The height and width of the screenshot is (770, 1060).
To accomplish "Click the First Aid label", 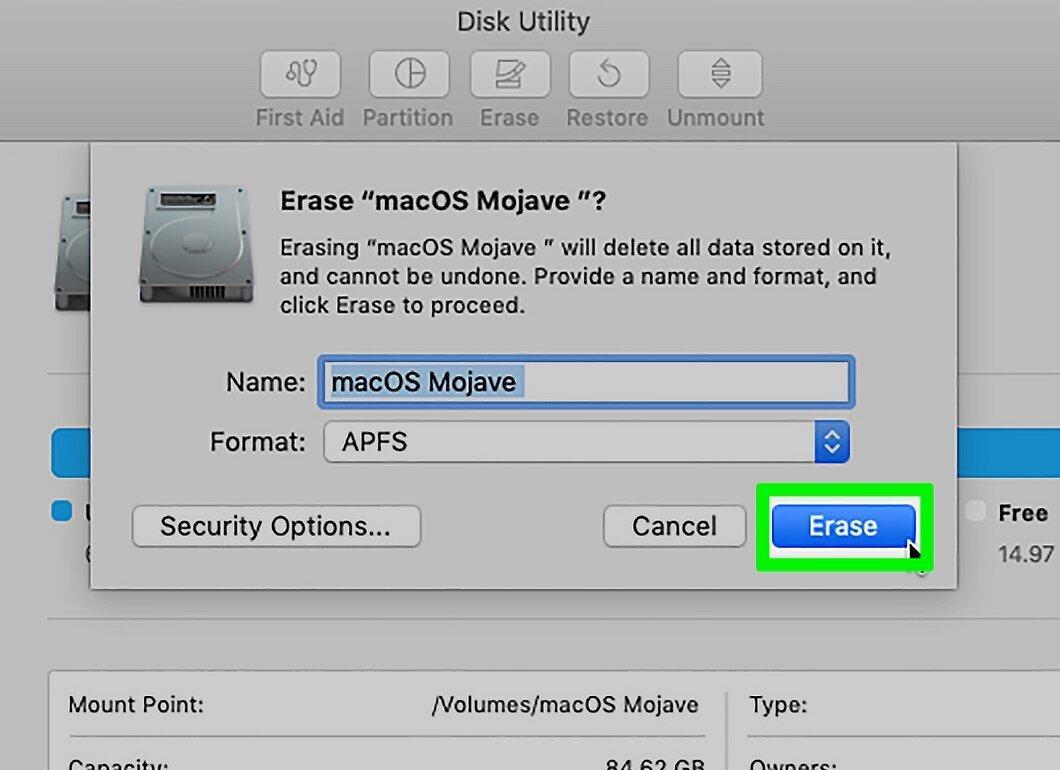I will pyautogui.click(x=300, y=118).
